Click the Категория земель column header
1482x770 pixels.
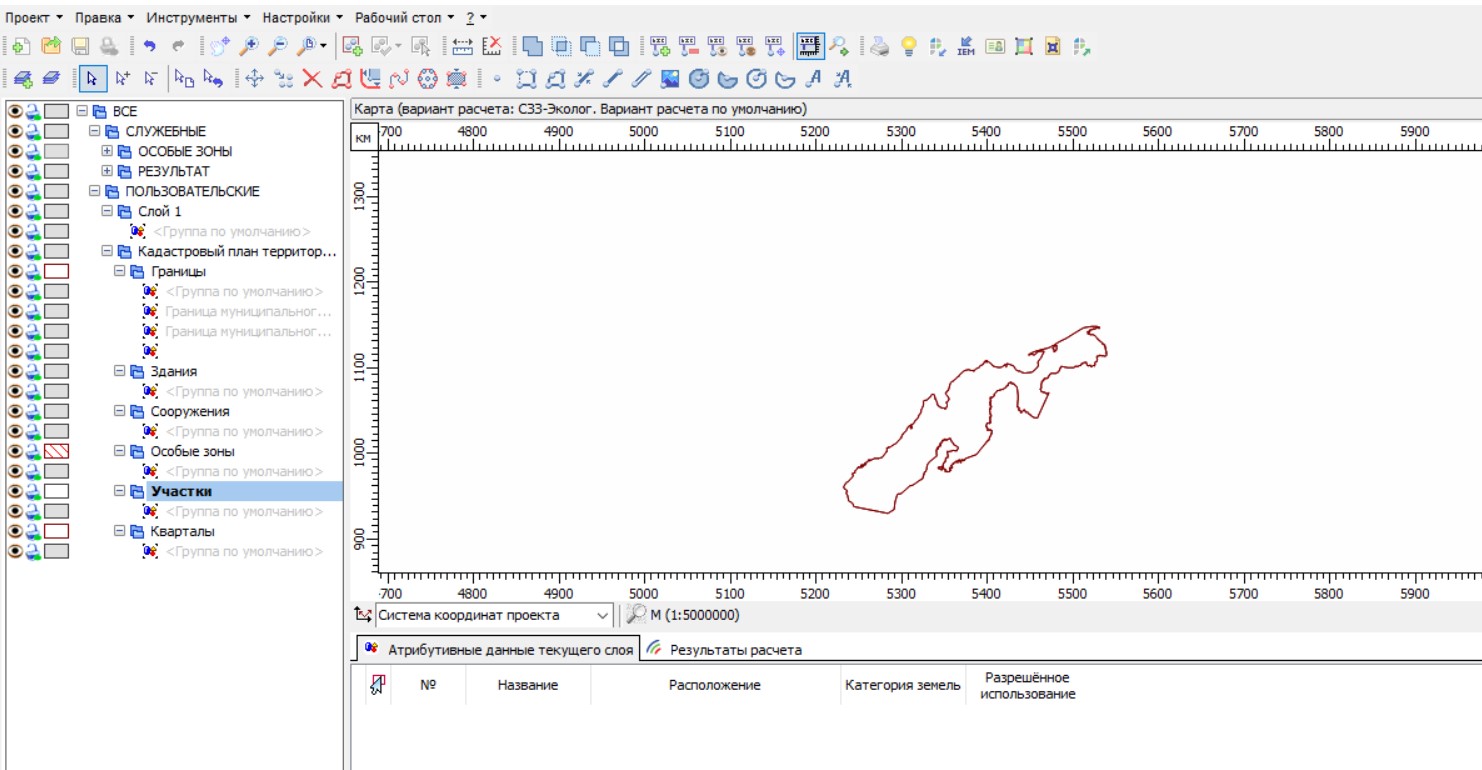point(902,685)
